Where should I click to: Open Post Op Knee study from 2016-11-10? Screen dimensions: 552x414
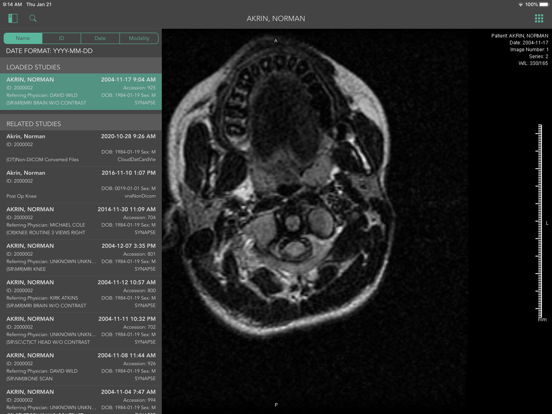[x=81, y=184]
